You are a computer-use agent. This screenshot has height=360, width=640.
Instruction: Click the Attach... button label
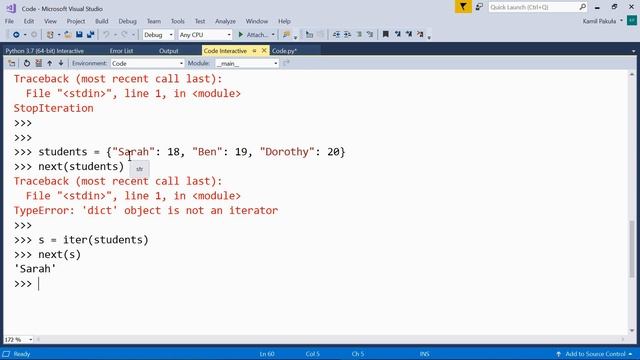pyautogui.click(x=257, y=35)
